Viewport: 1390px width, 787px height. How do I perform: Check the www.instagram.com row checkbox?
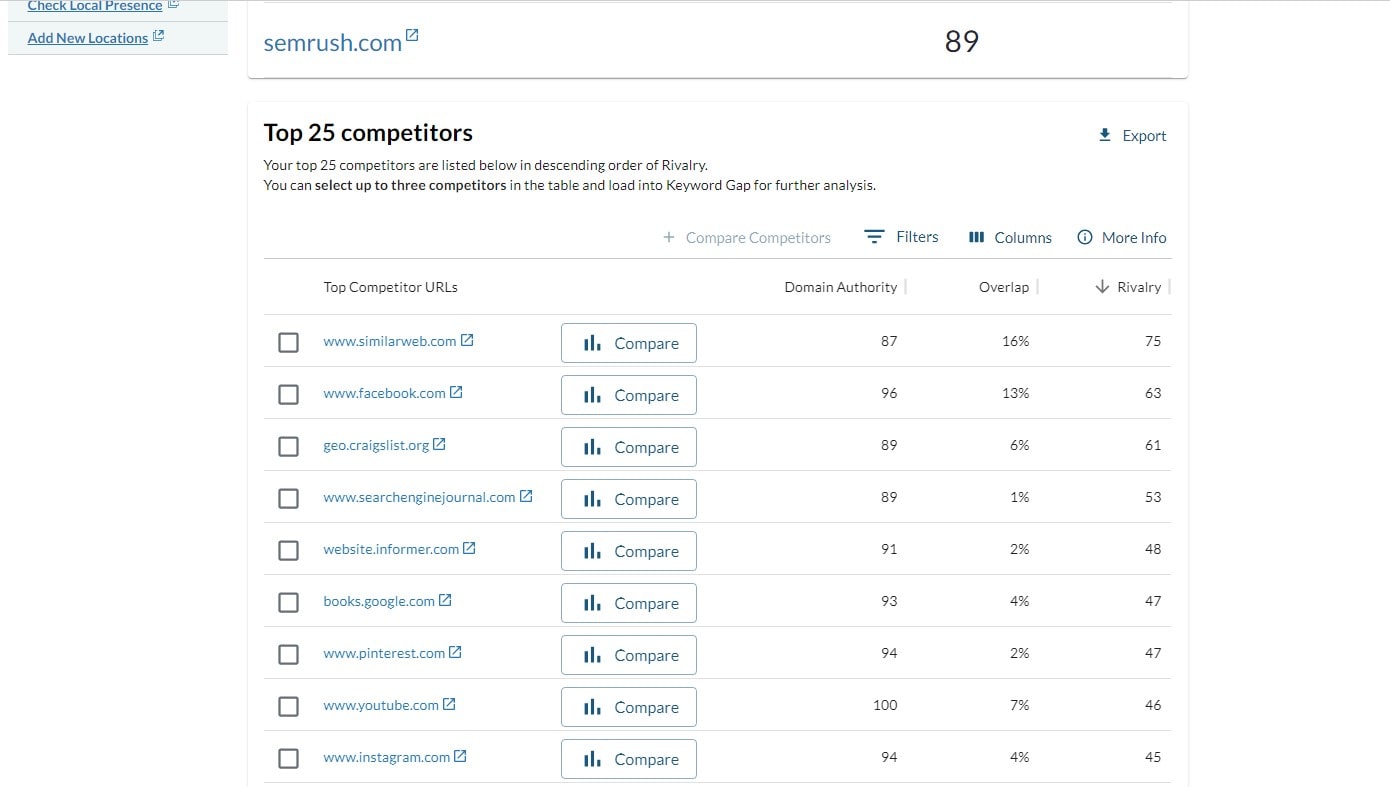[x=288, y=758]
